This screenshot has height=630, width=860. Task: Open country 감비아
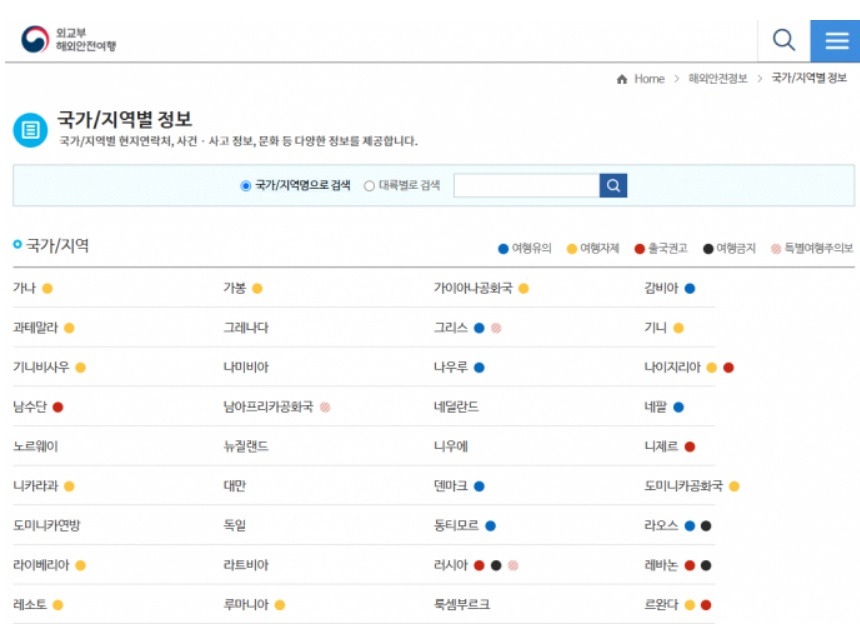661,288
